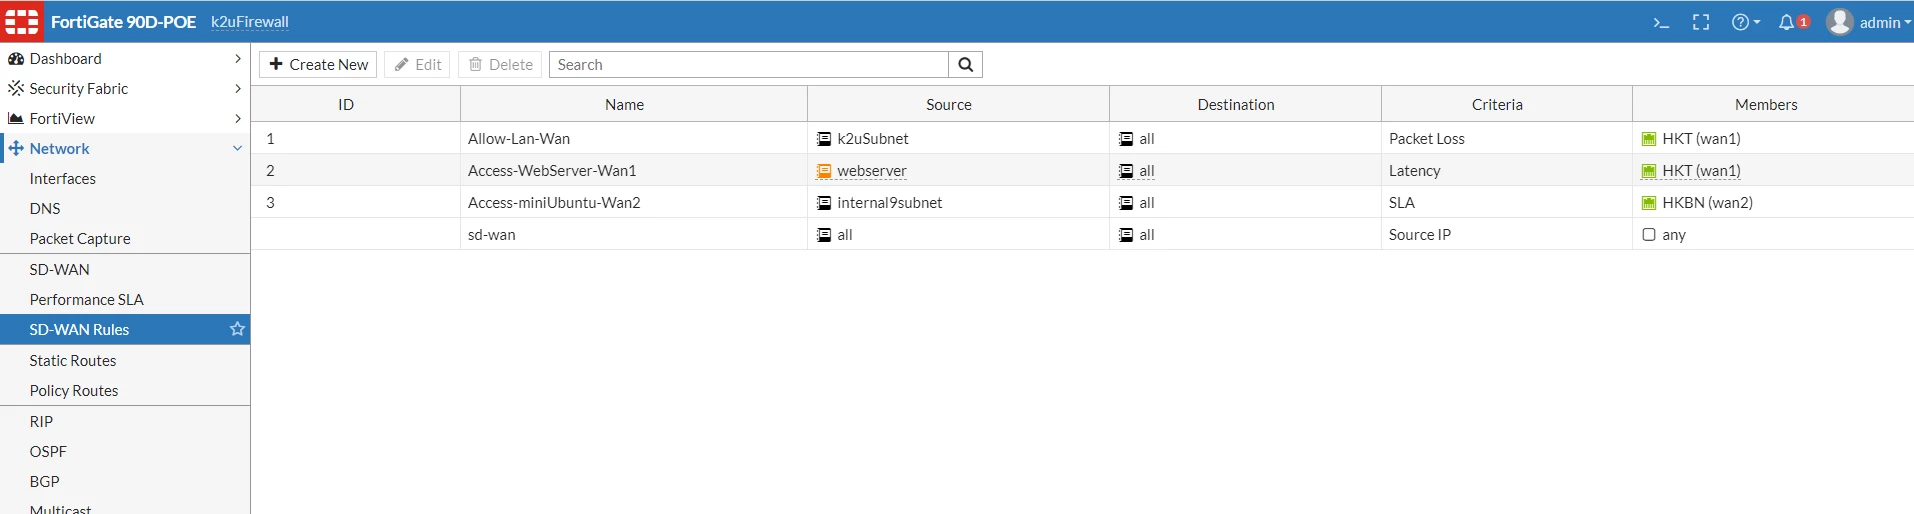Click the Delete button
This screenshot has width=1914, height=514.
pos(500,64)
